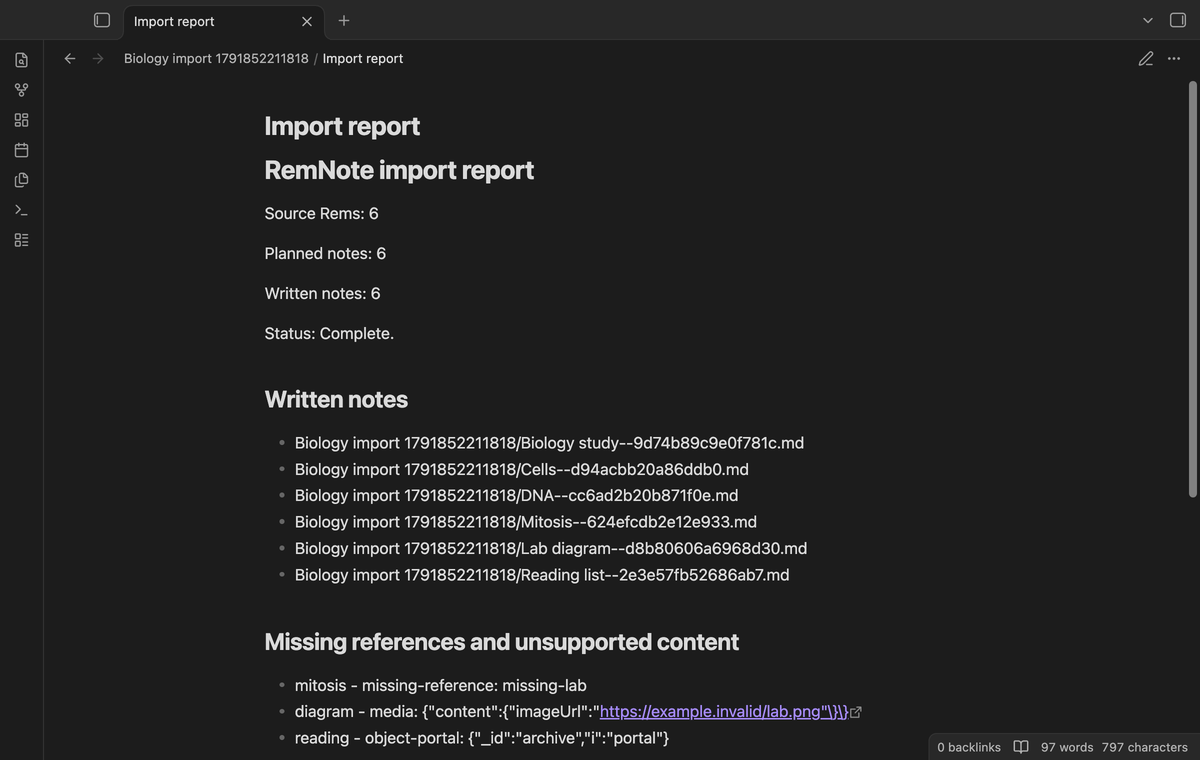This screenshot has height=760, width=1200.
Task: Click the bottom ribbon list icon
Action: (x=21, y=240)
